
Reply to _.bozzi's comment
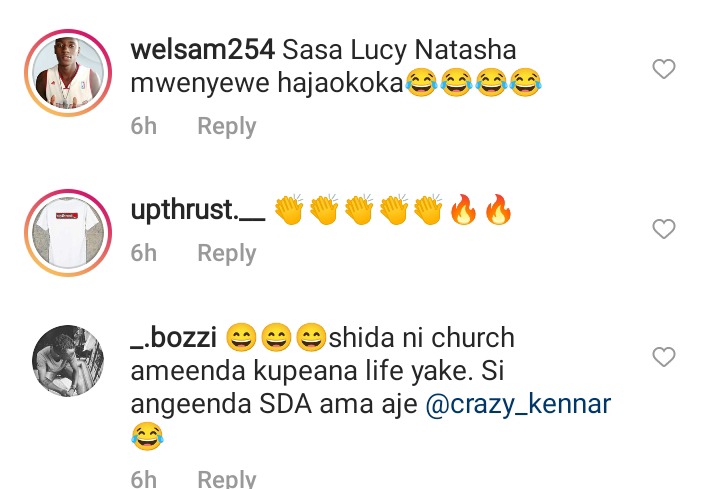(227, 478)
